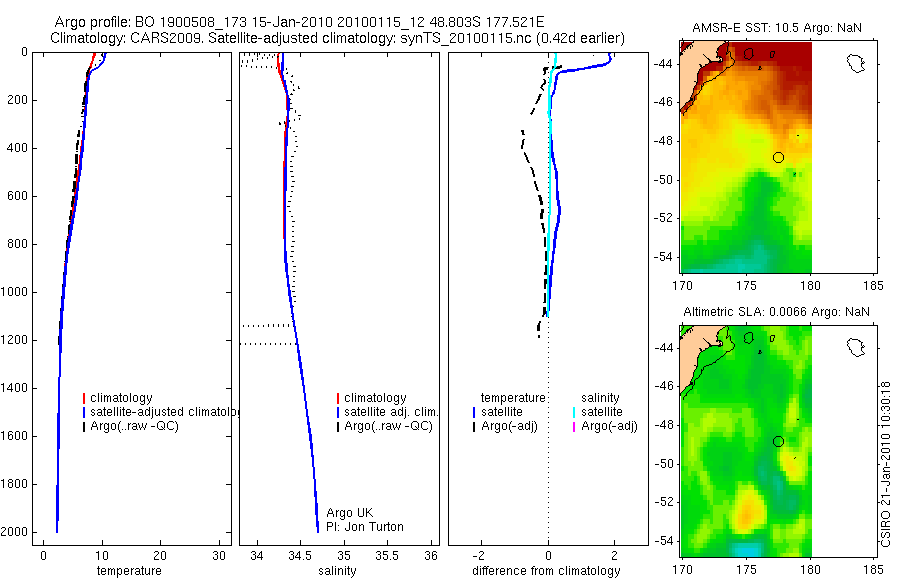Click the depth axis tick label '1400'
The width and height of the screenshot is (900, 580).
16,388
